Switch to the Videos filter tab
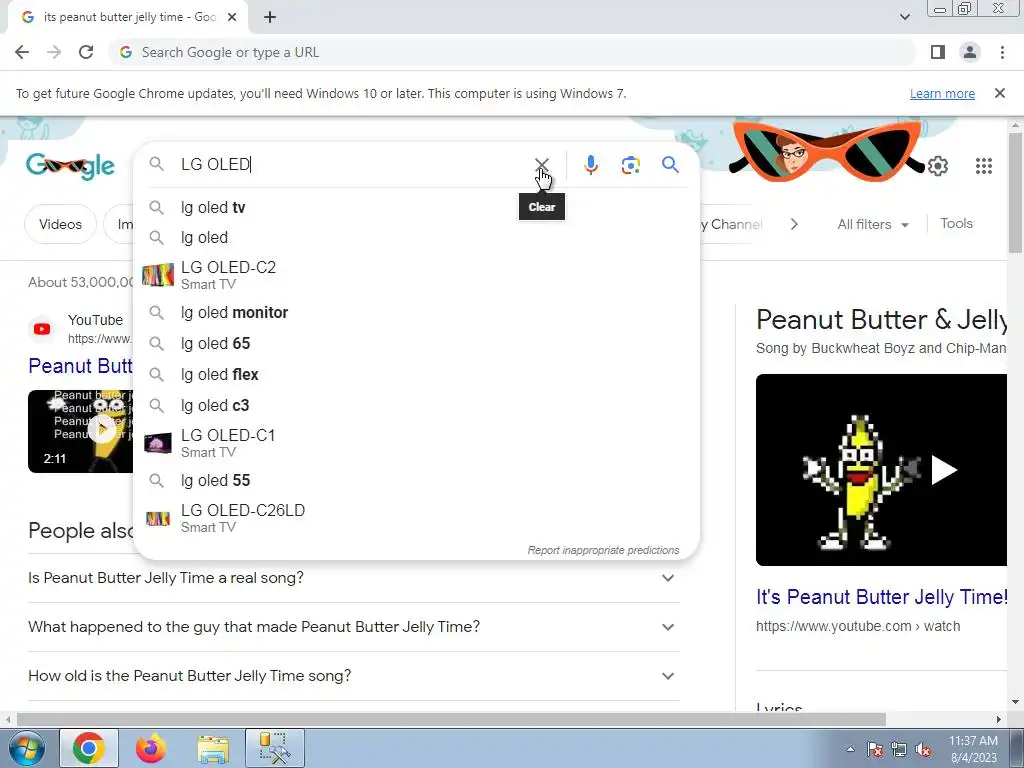This screenshot has width=1024, height=768. click(x=60, y=224)
